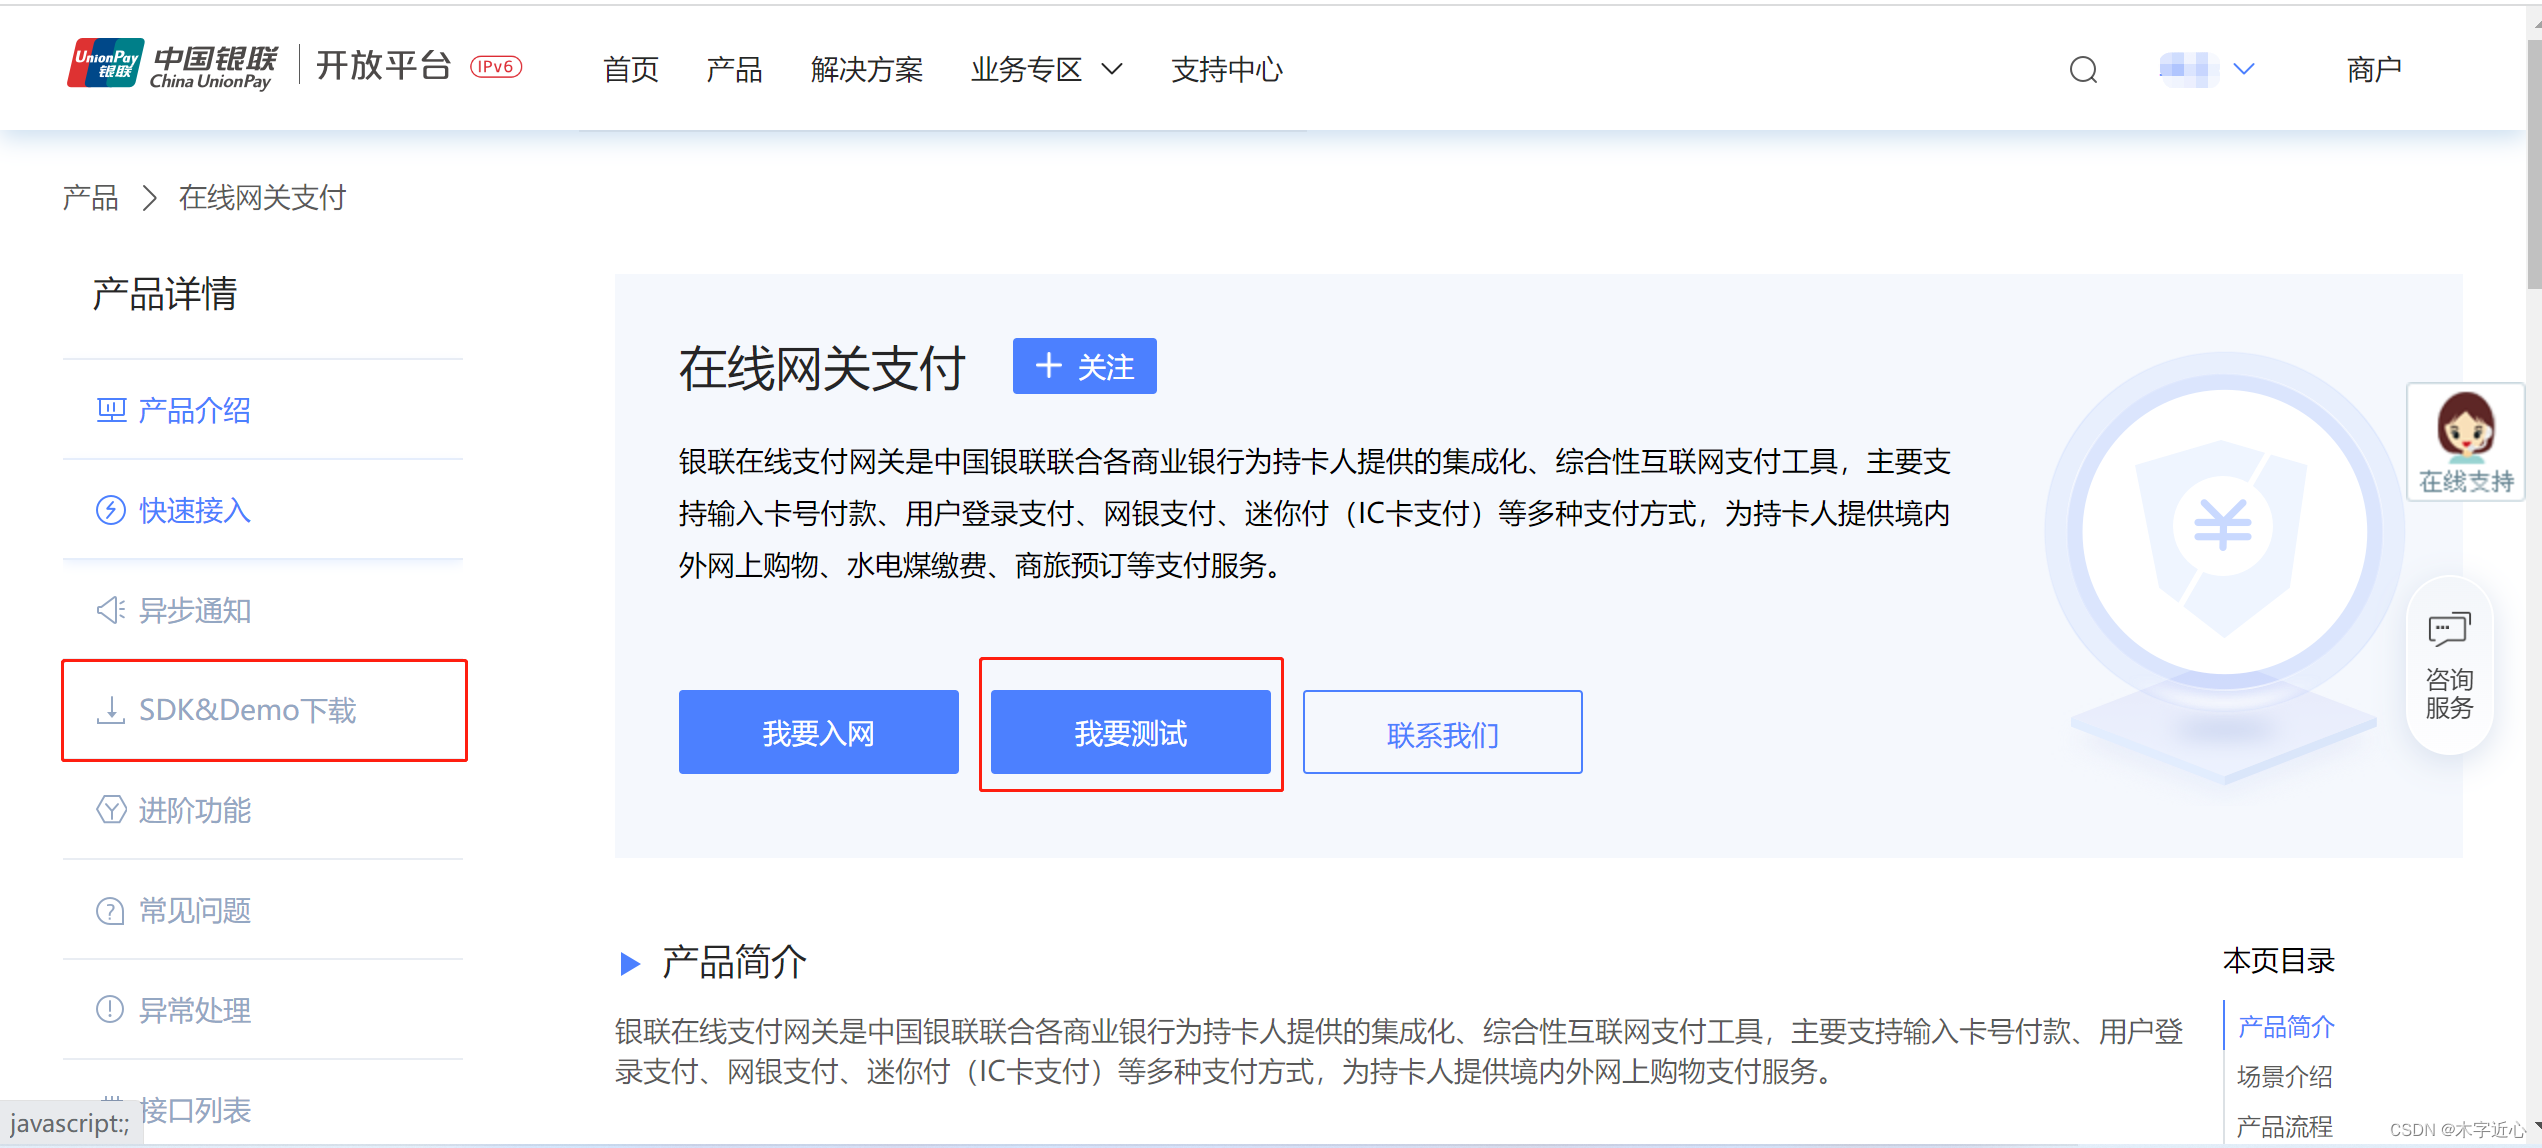Click the 常见问题 question mark icon
The width and height of the screenshot is (2542, 1148).
[x=111, y=910]
